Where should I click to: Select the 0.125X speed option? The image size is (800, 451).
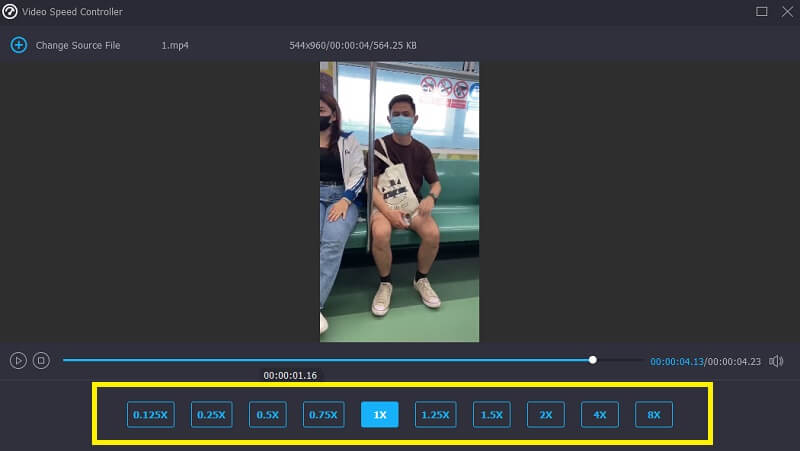coord(150,414)
